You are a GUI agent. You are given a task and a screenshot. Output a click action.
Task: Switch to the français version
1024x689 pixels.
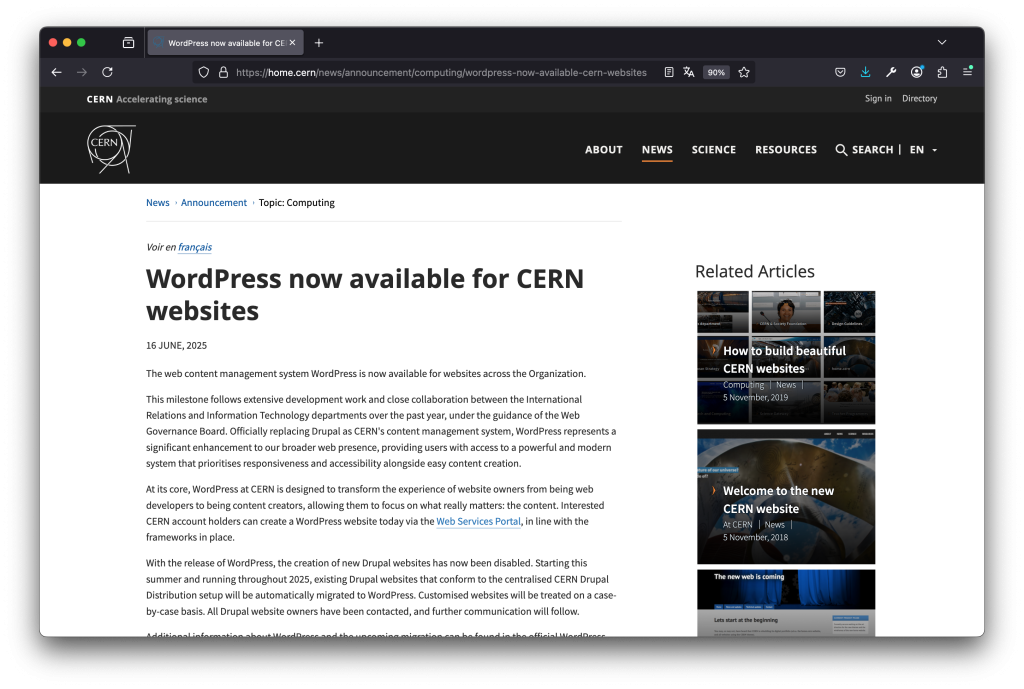click(x=195, y=248)
